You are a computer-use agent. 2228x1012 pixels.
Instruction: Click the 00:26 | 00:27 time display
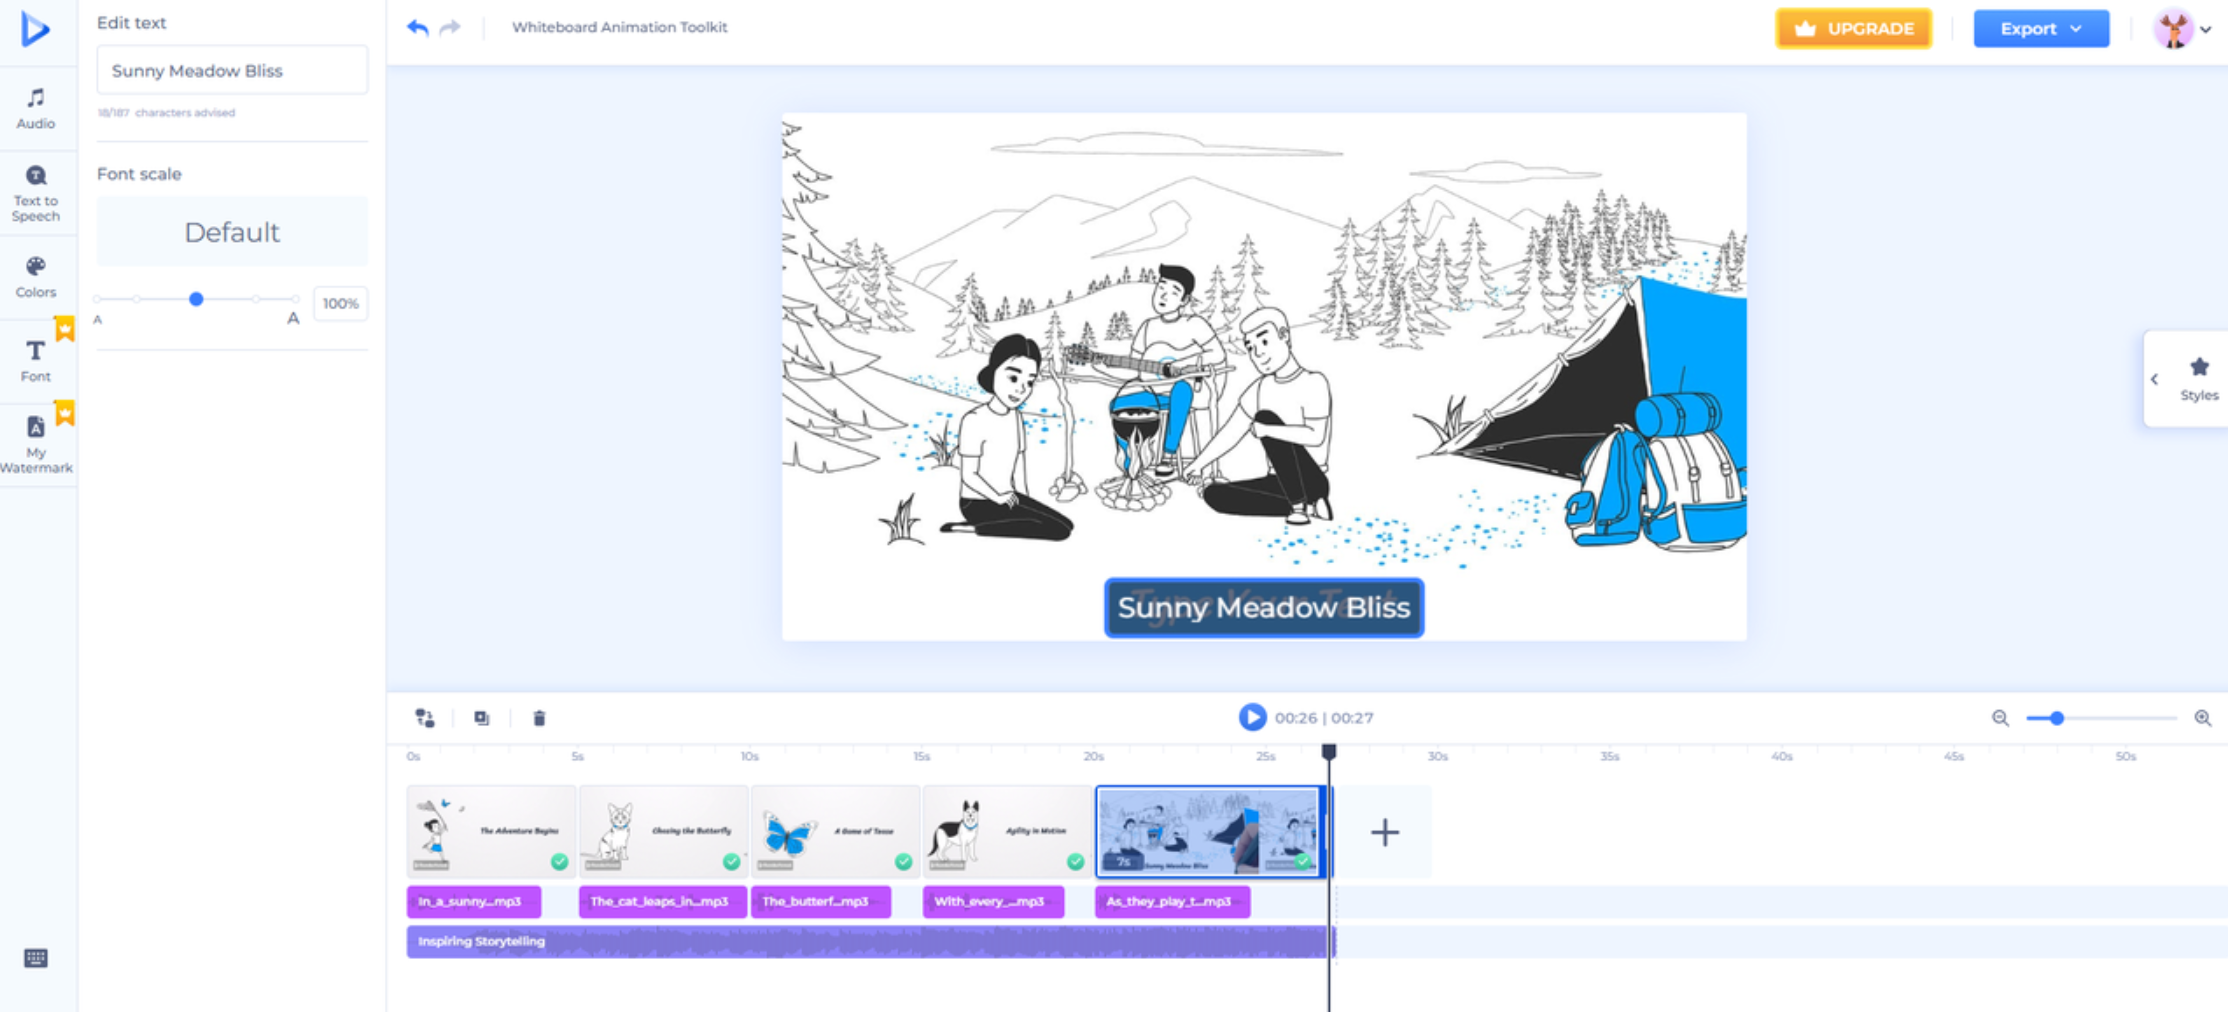click(x=1324, y=718)
